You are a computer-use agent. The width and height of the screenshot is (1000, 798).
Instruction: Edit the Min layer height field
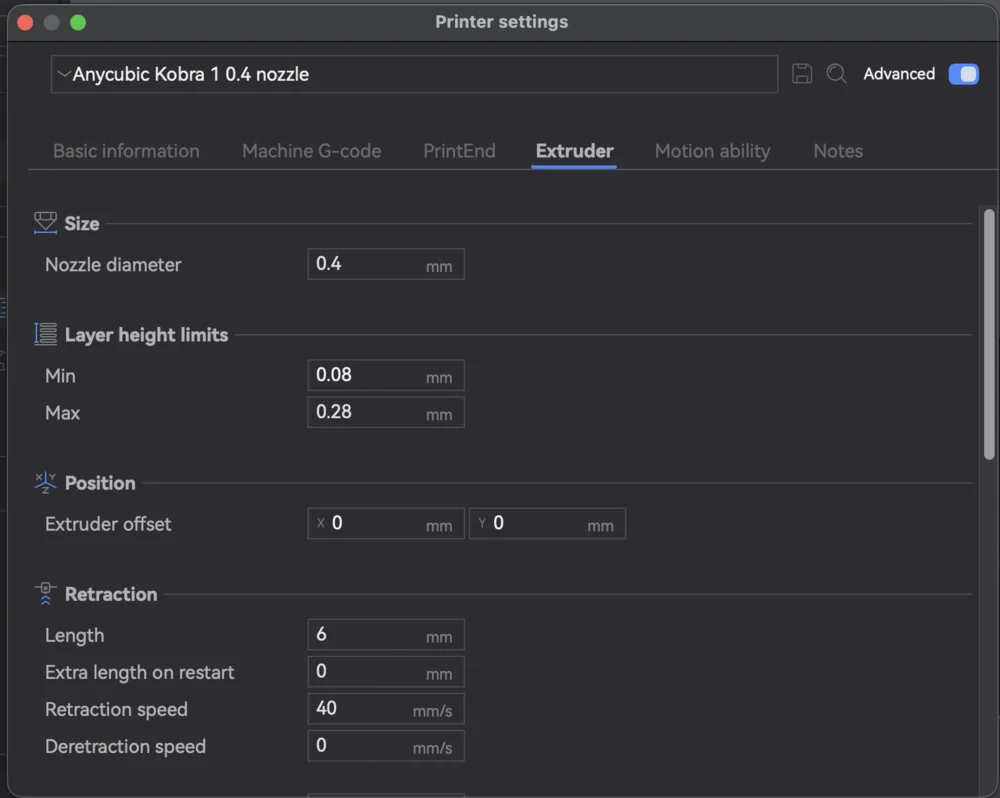click(386, 375)
